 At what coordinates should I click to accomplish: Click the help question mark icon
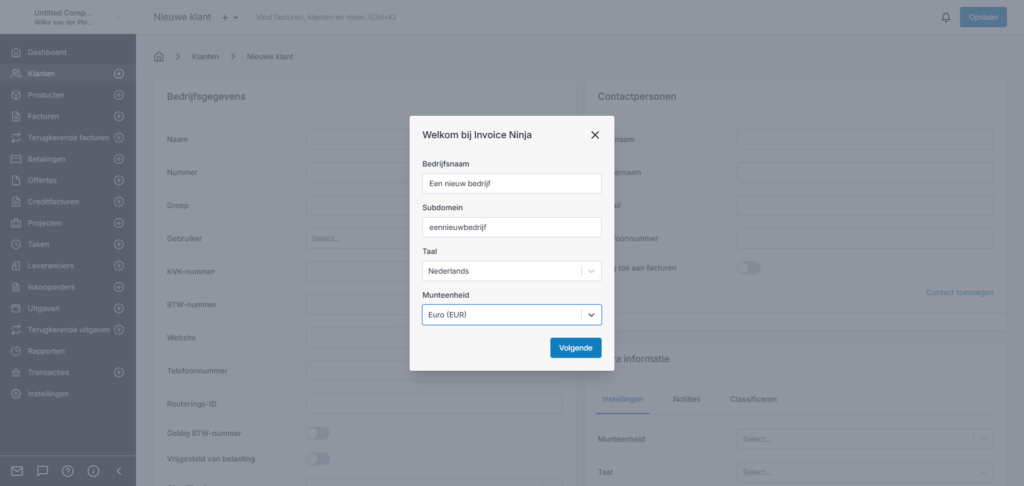(x=68, y=471)
